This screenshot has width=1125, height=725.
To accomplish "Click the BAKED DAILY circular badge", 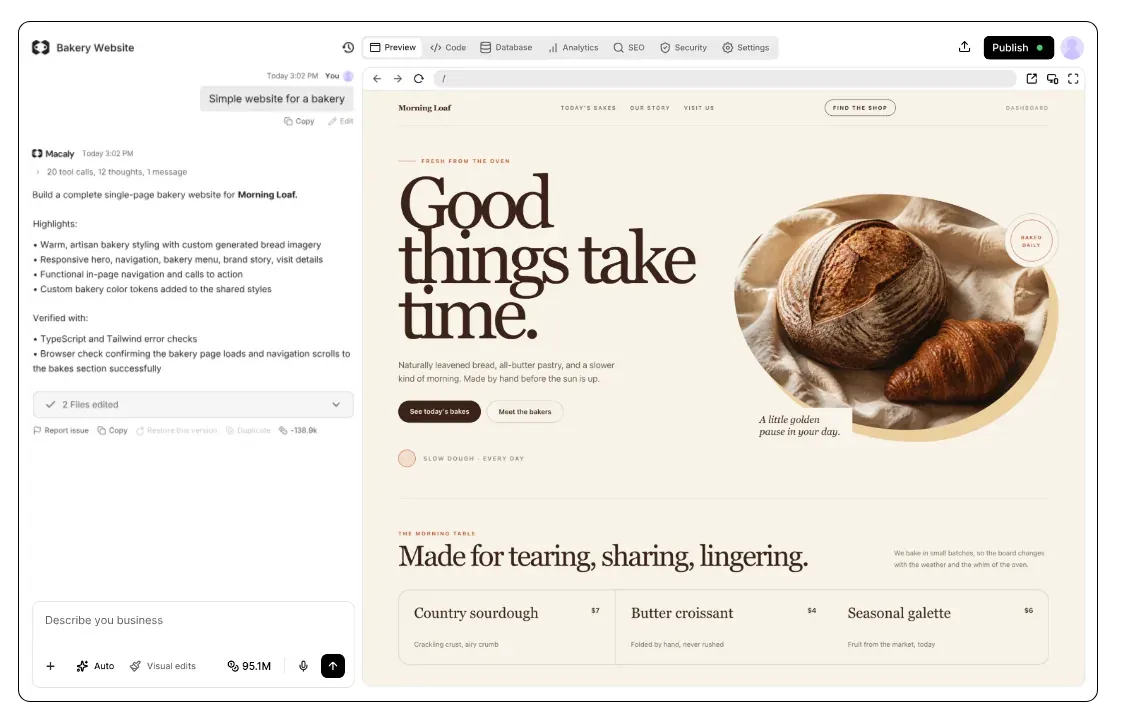I will (1031, 241).
